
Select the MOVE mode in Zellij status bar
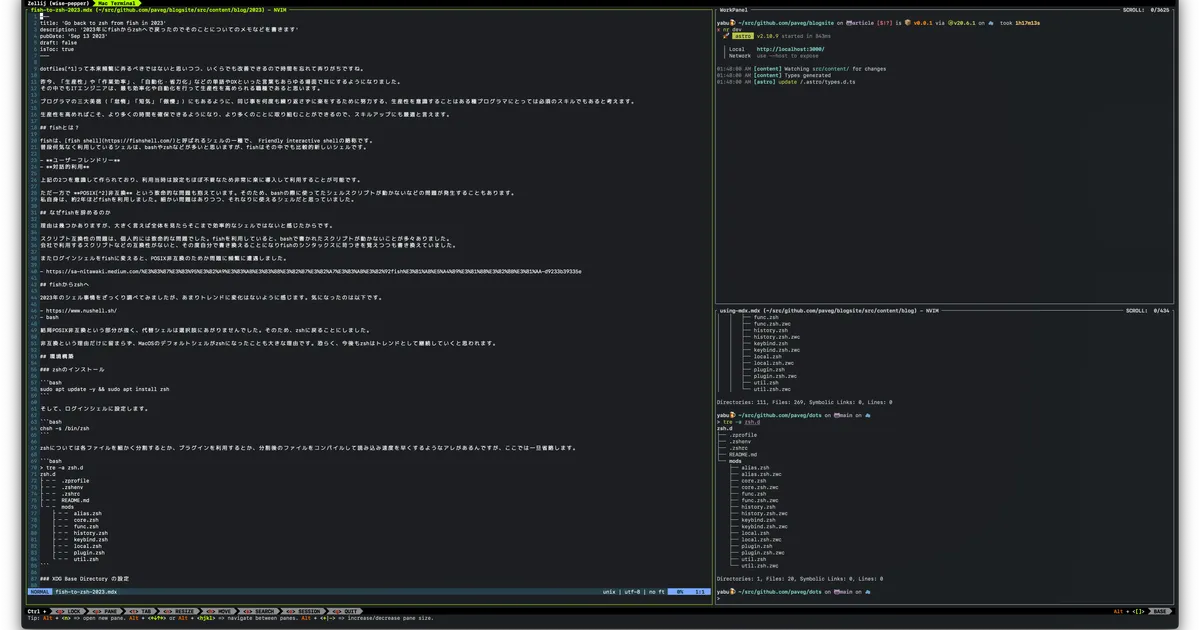click(220, 611)
